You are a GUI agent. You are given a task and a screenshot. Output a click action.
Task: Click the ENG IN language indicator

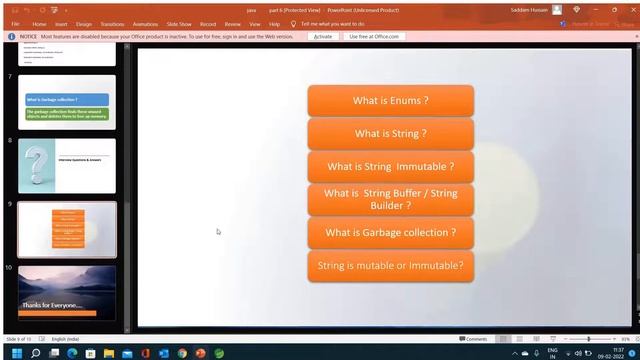[x=552, y=353]
